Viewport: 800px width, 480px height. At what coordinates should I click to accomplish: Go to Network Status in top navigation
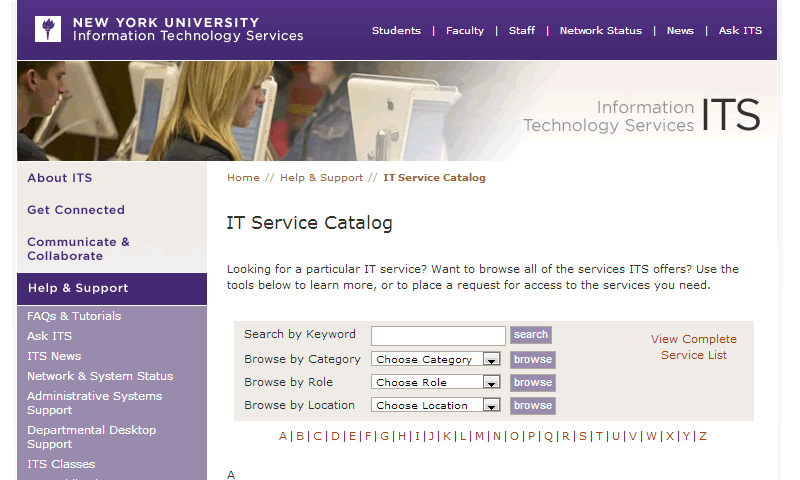[x=601, y=31]
